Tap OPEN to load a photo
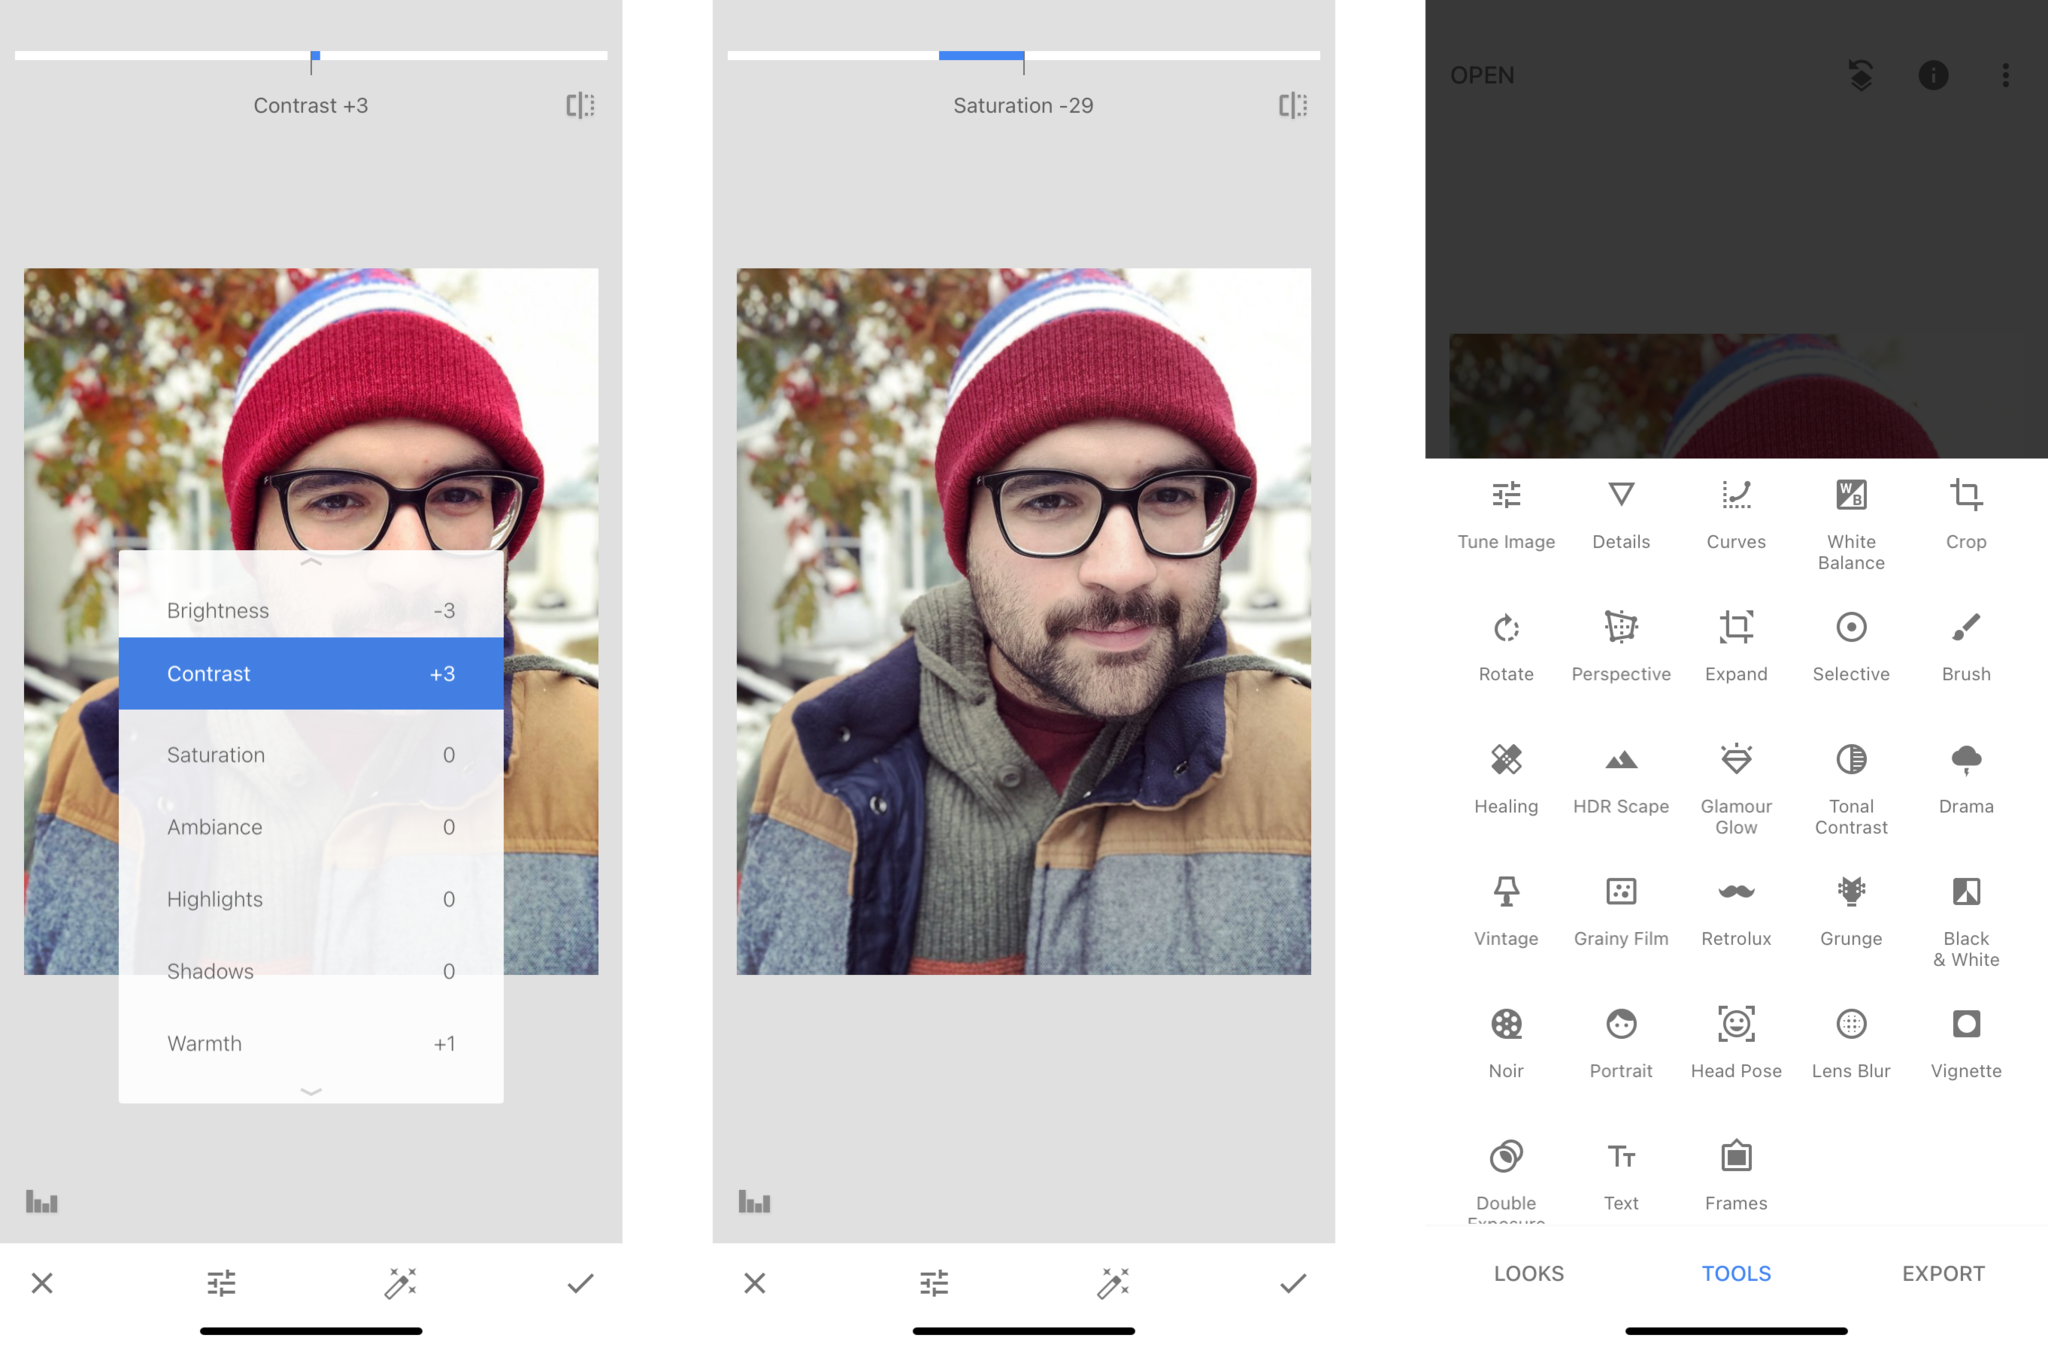Screen dimensions: 2048x1347 [1483, 75]
